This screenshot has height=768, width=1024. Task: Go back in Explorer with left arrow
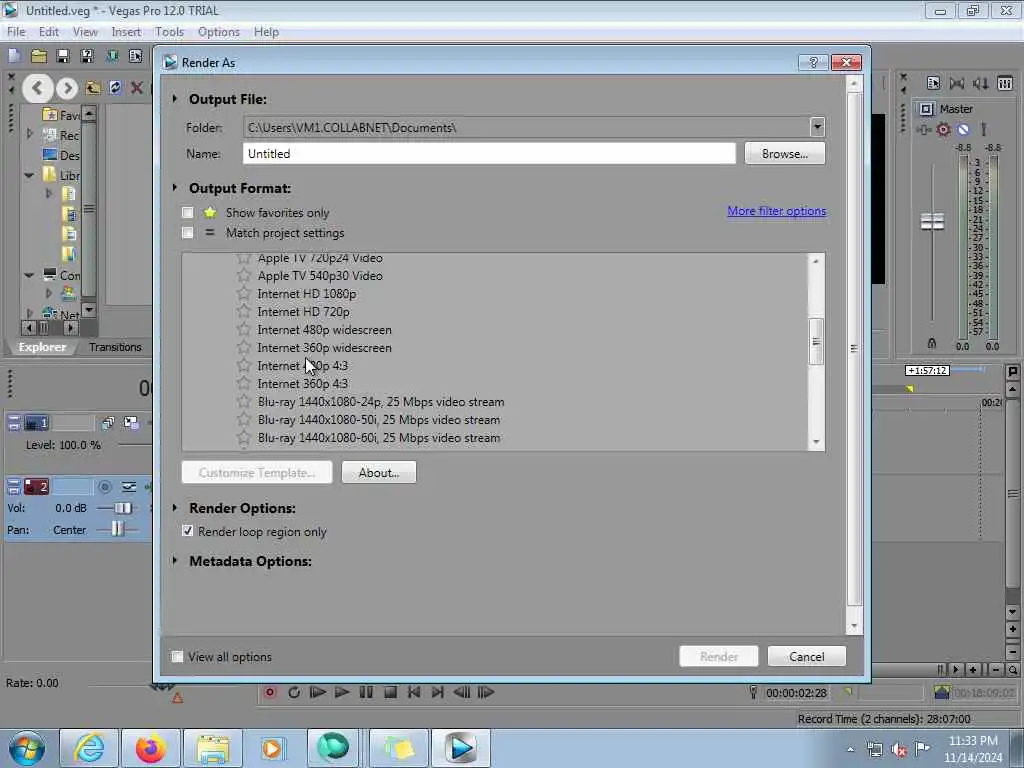[37, 88]
